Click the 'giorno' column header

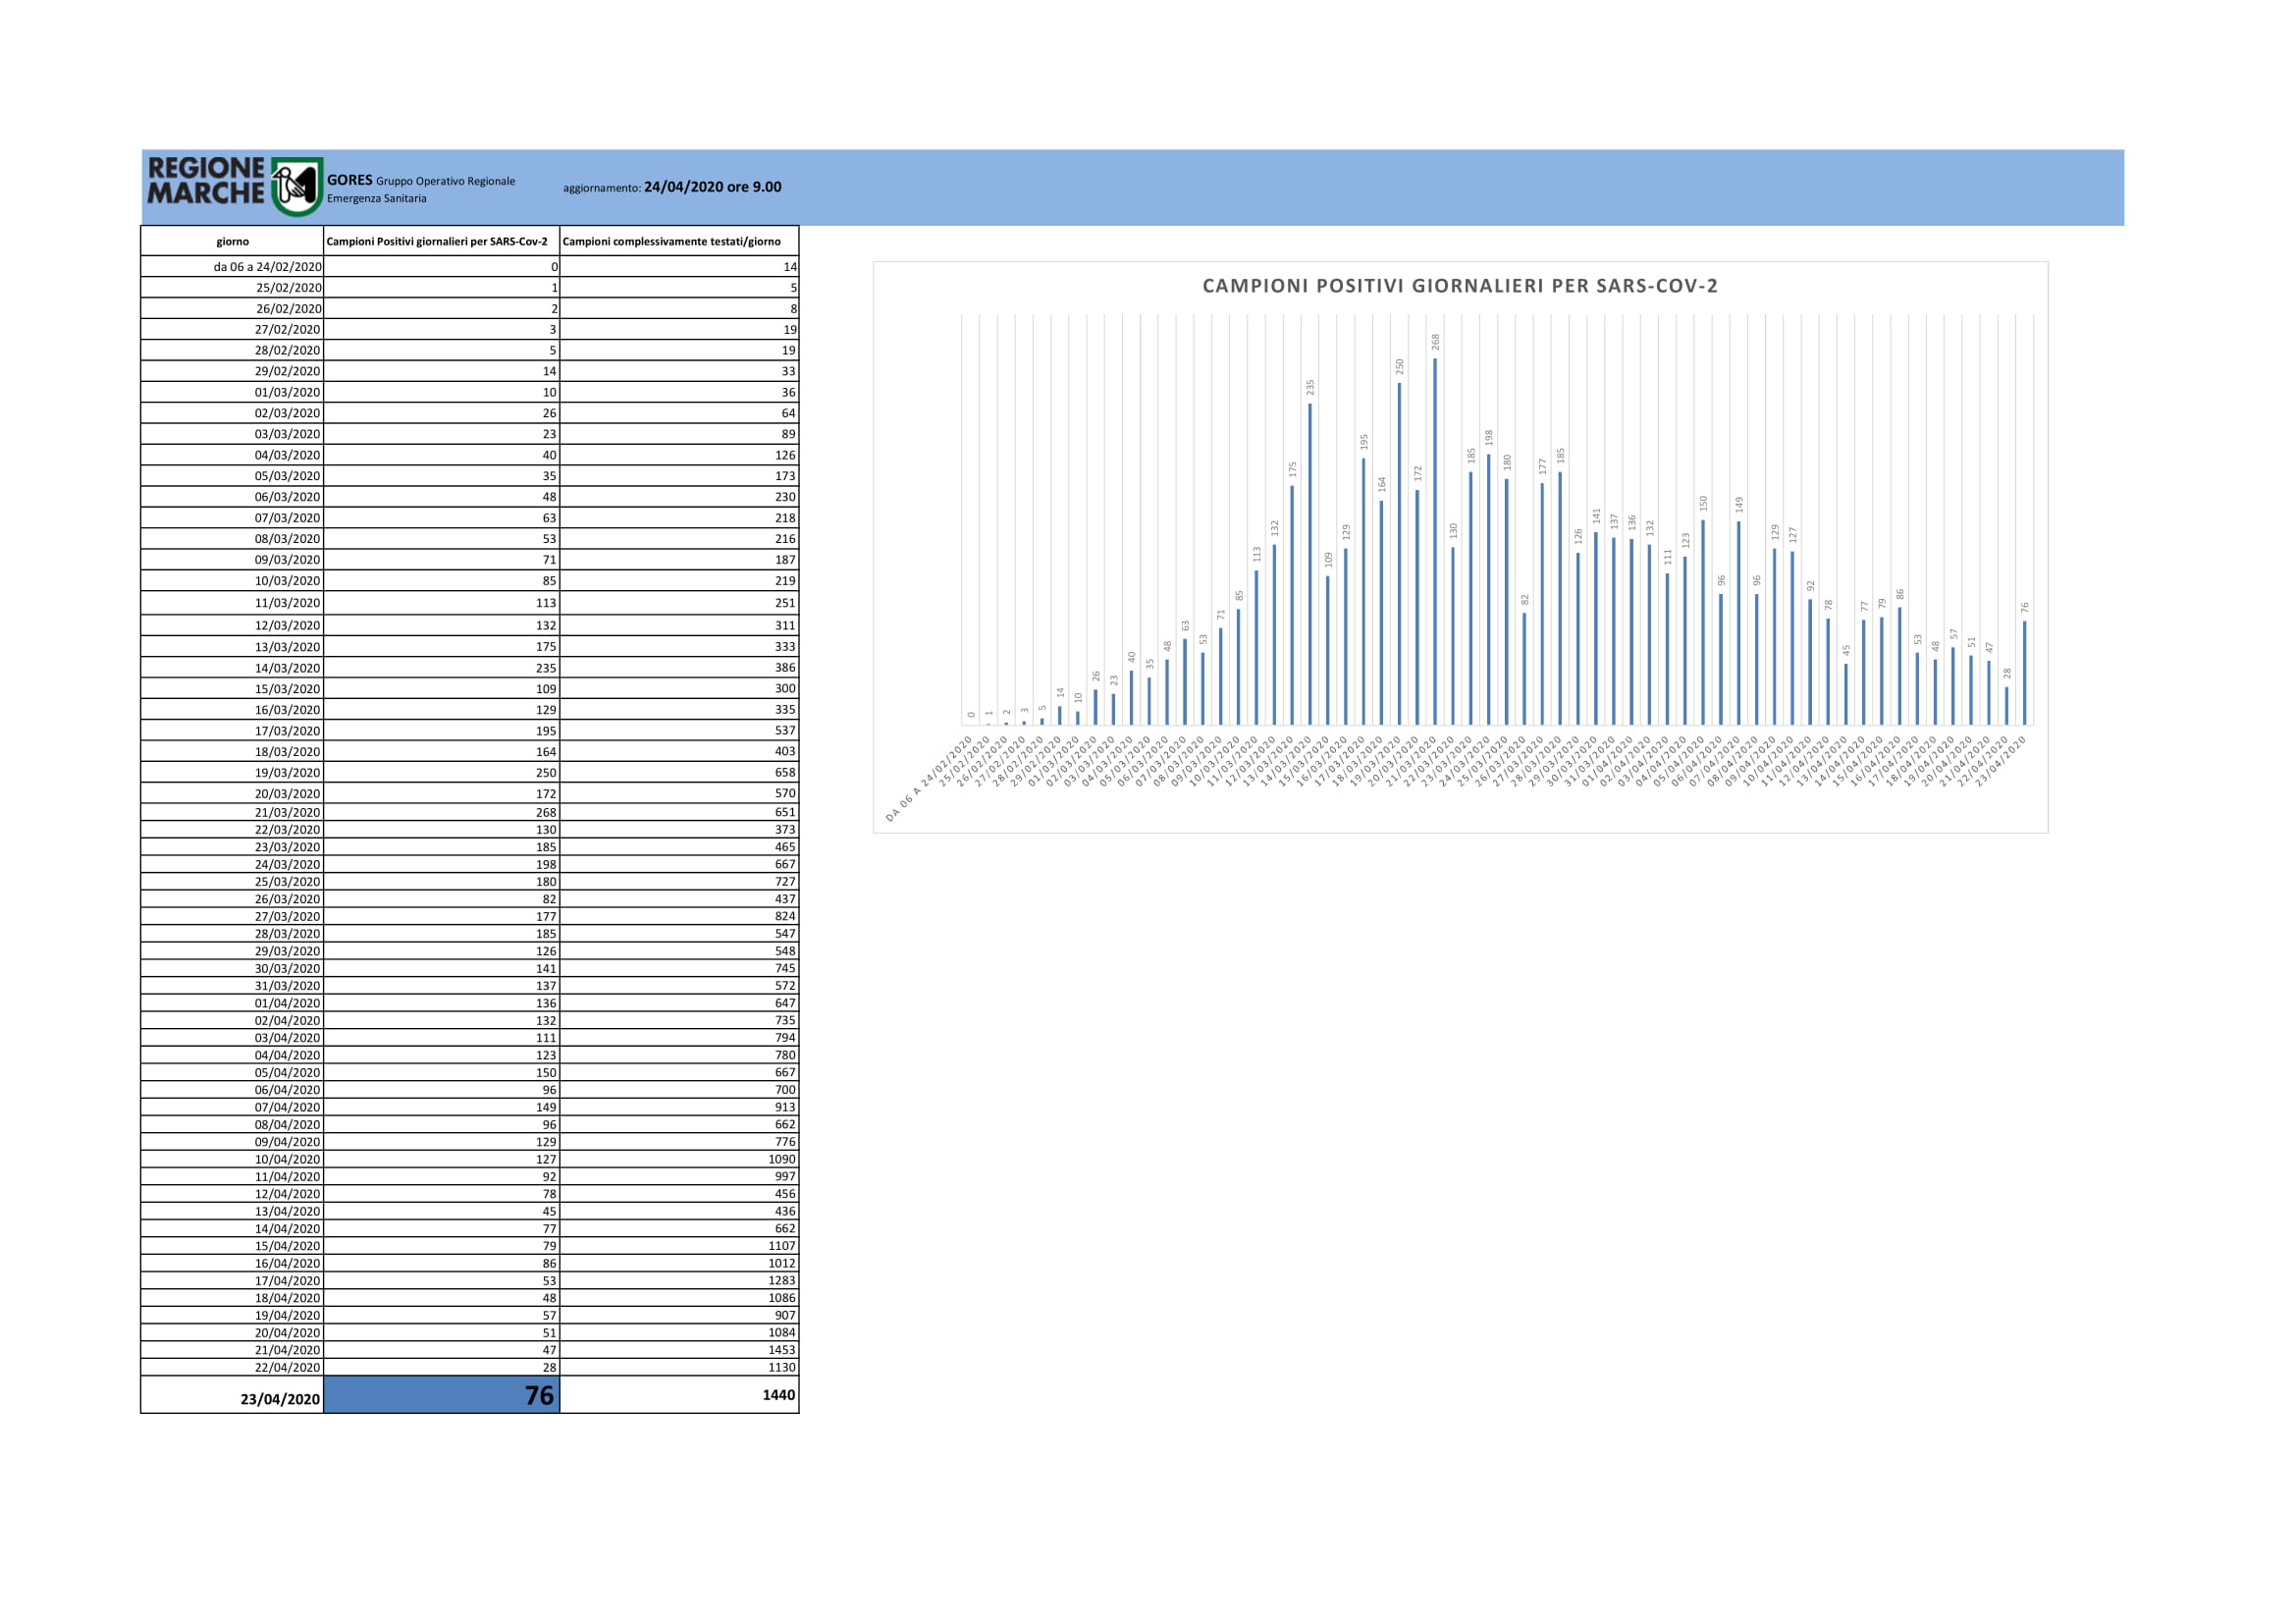click(x=232, y=241)
